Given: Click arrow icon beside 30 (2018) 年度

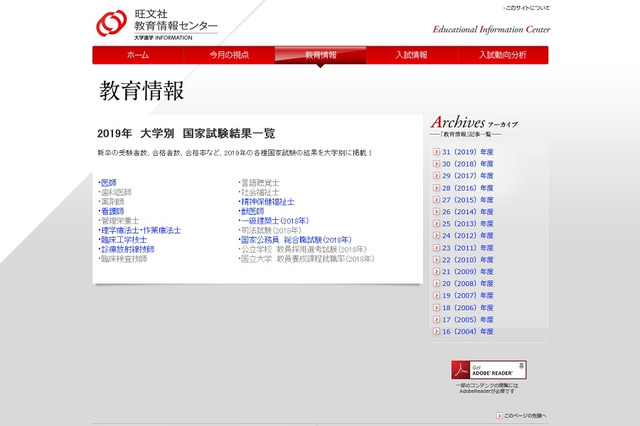Looking at the screenshot, I should pyautogui.click(x=436, y=164).
